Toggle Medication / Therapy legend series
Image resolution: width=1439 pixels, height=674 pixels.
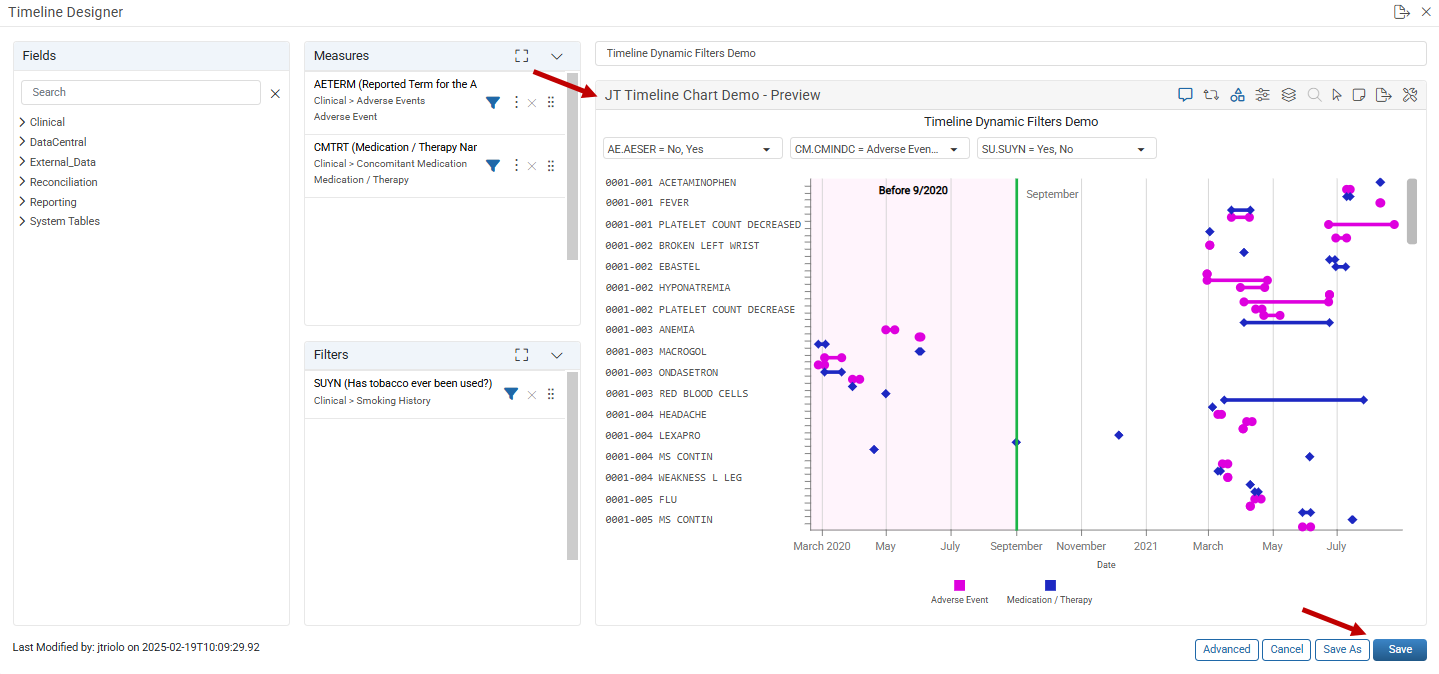1049,591
